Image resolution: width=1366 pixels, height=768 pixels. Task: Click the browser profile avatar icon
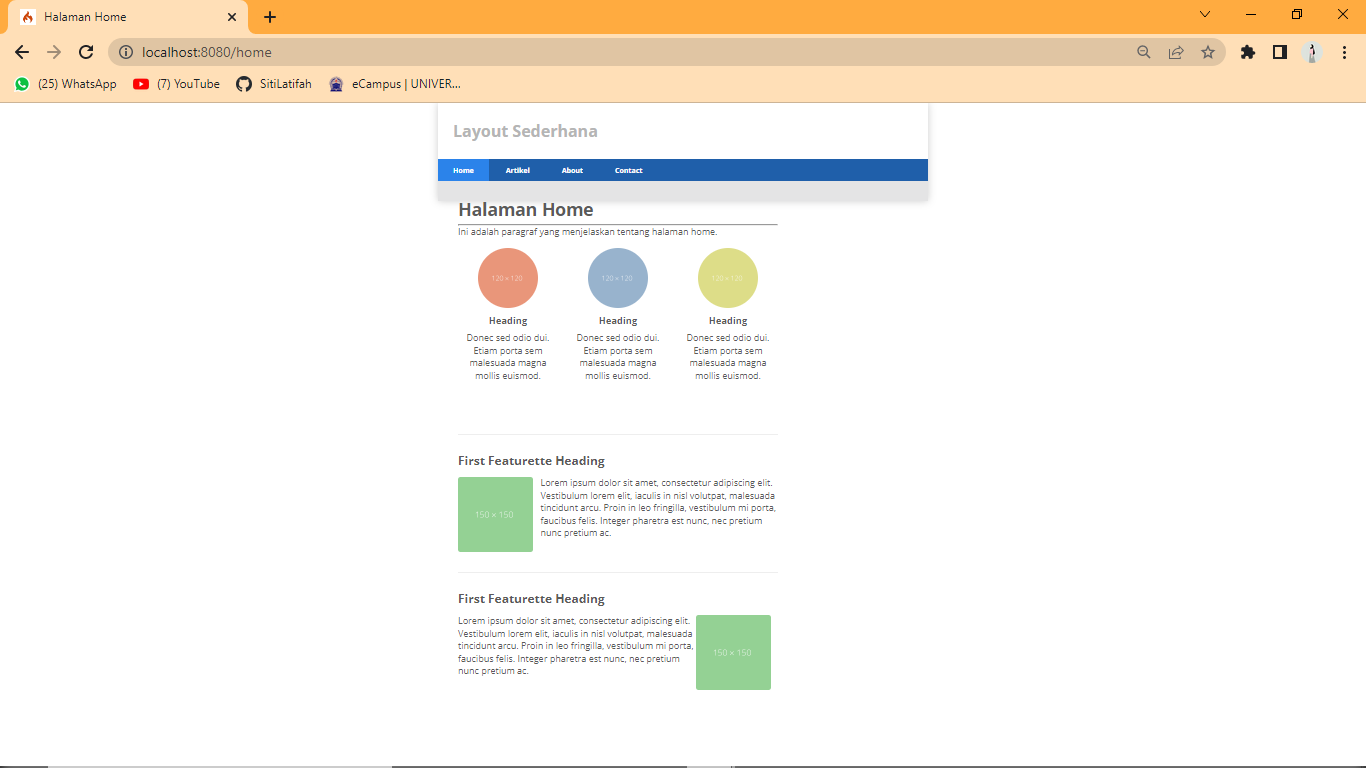[1311, 52]
